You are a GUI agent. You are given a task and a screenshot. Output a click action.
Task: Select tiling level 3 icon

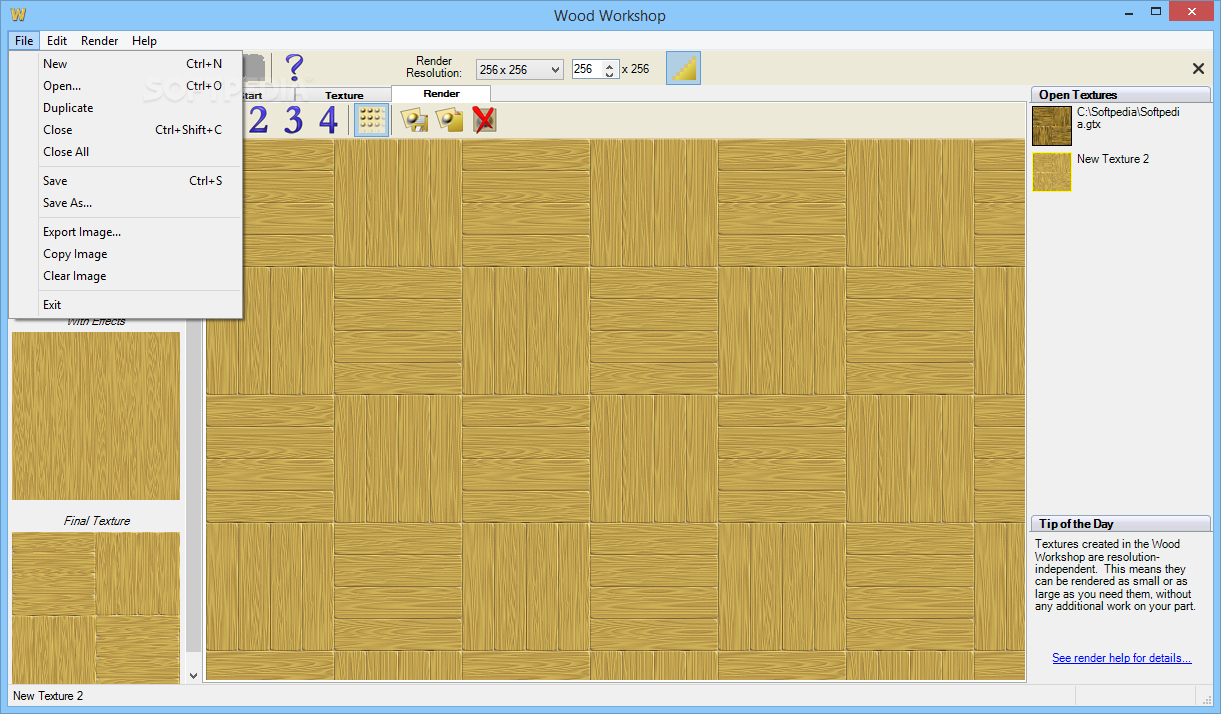293,120
